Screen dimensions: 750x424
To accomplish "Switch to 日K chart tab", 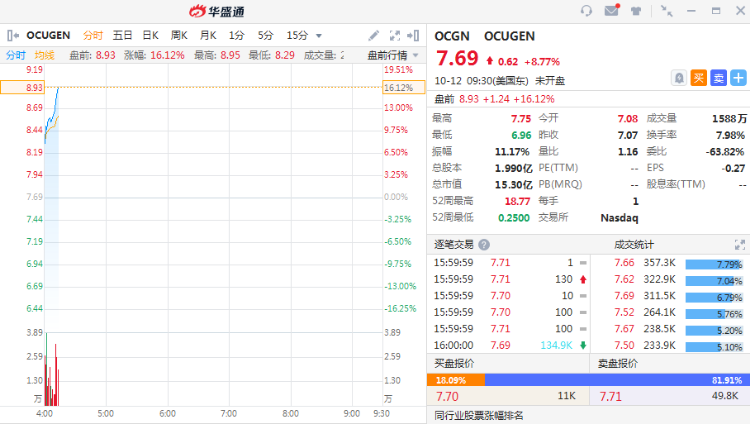I will [151, 35].
